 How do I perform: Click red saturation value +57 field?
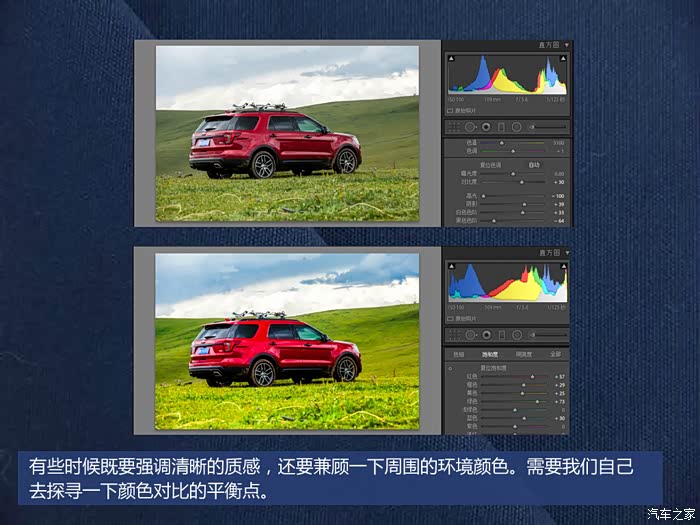coord(560,377)
